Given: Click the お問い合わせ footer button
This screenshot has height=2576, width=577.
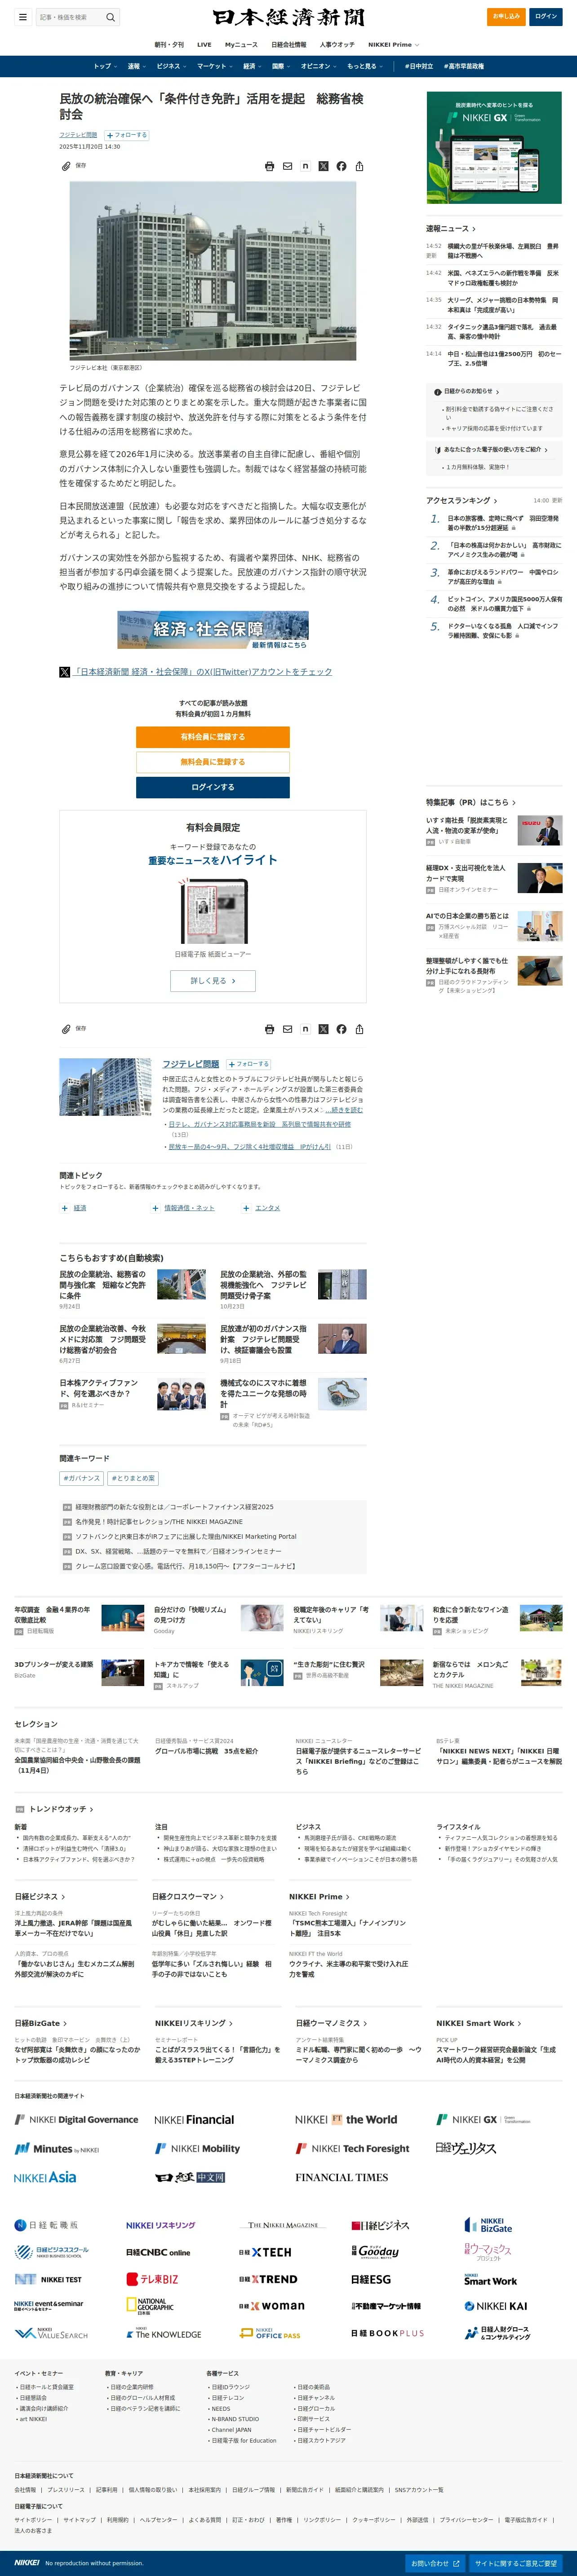Looking at the screenshot, I should click(435, 2563).
